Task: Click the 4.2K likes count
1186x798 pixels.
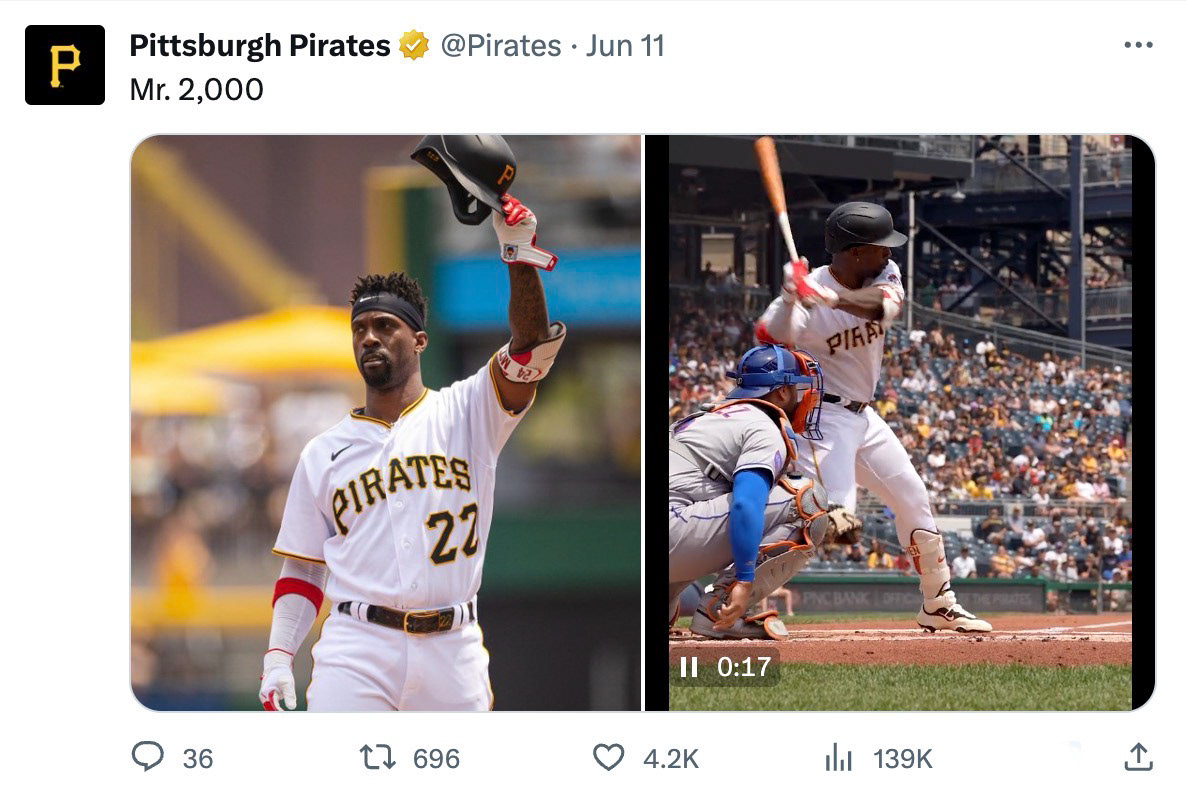Action: (671, 759)
